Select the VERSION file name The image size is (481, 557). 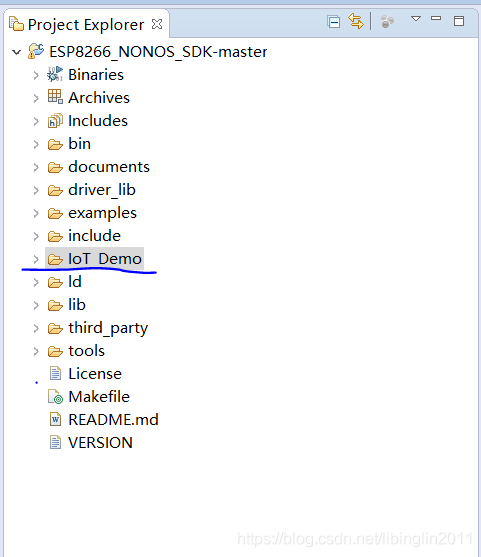101,443
